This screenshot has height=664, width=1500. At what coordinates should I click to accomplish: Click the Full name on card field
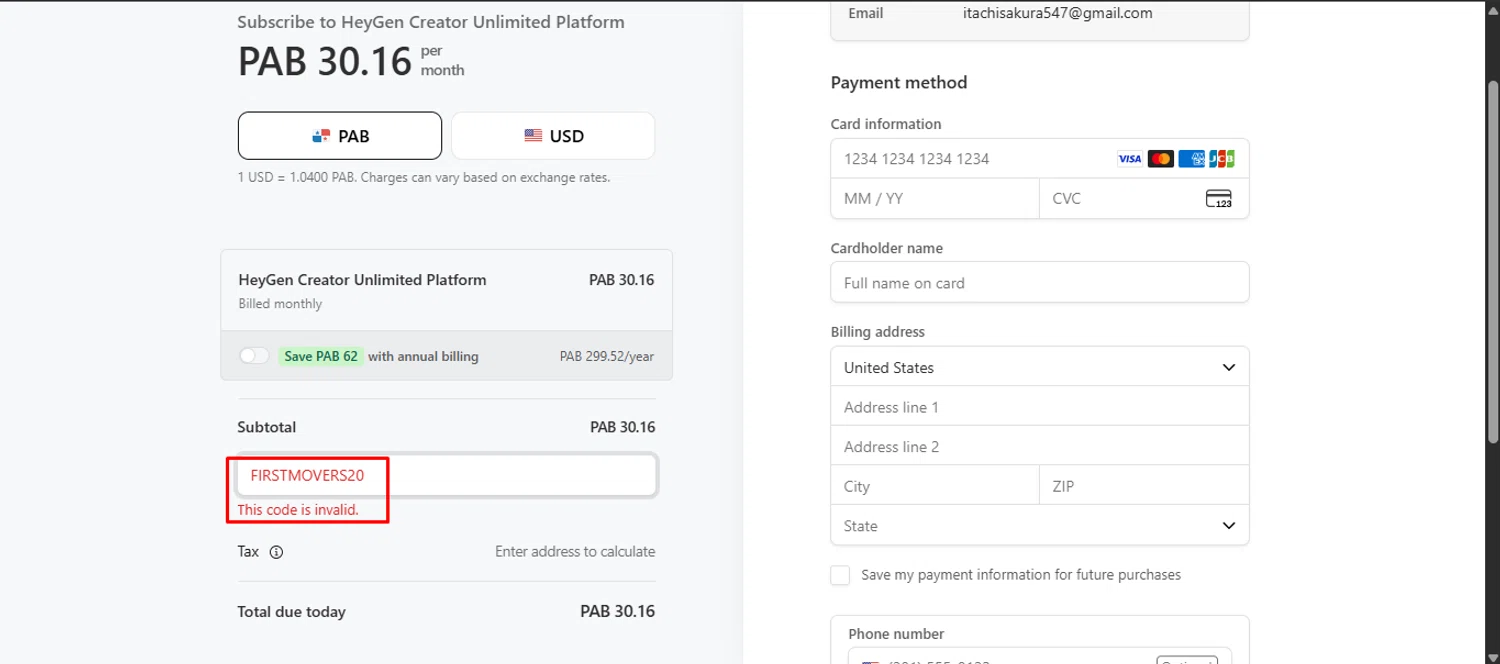tap(1040, 283)
